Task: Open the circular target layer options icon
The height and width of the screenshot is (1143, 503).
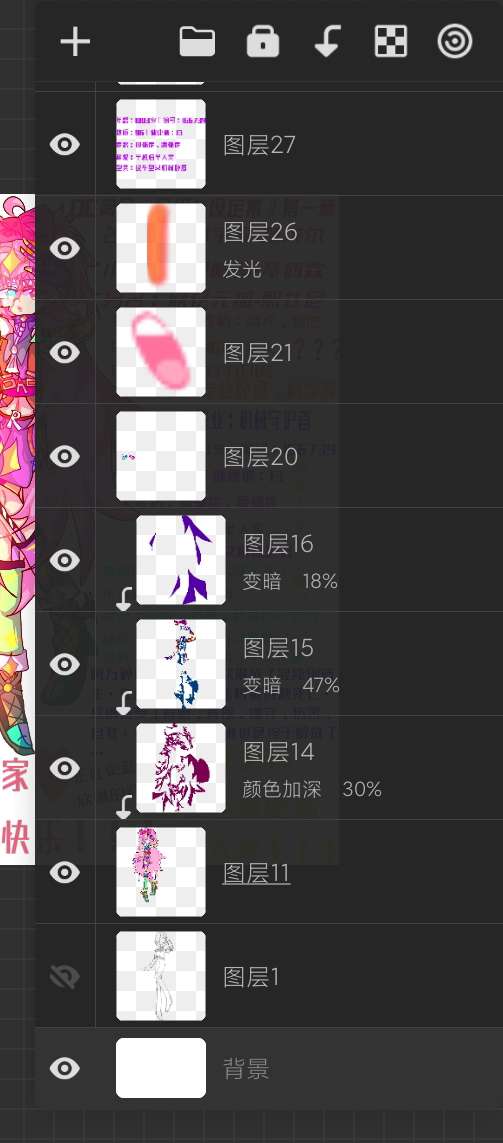Action: (455, 42)
